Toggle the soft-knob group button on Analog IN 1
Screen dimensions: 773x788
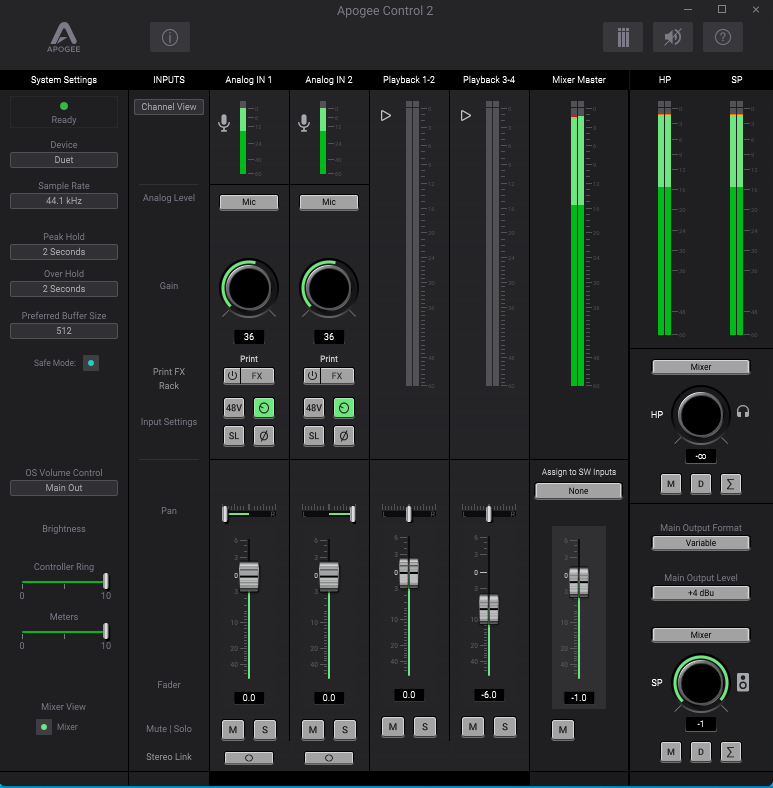(264, 408)
